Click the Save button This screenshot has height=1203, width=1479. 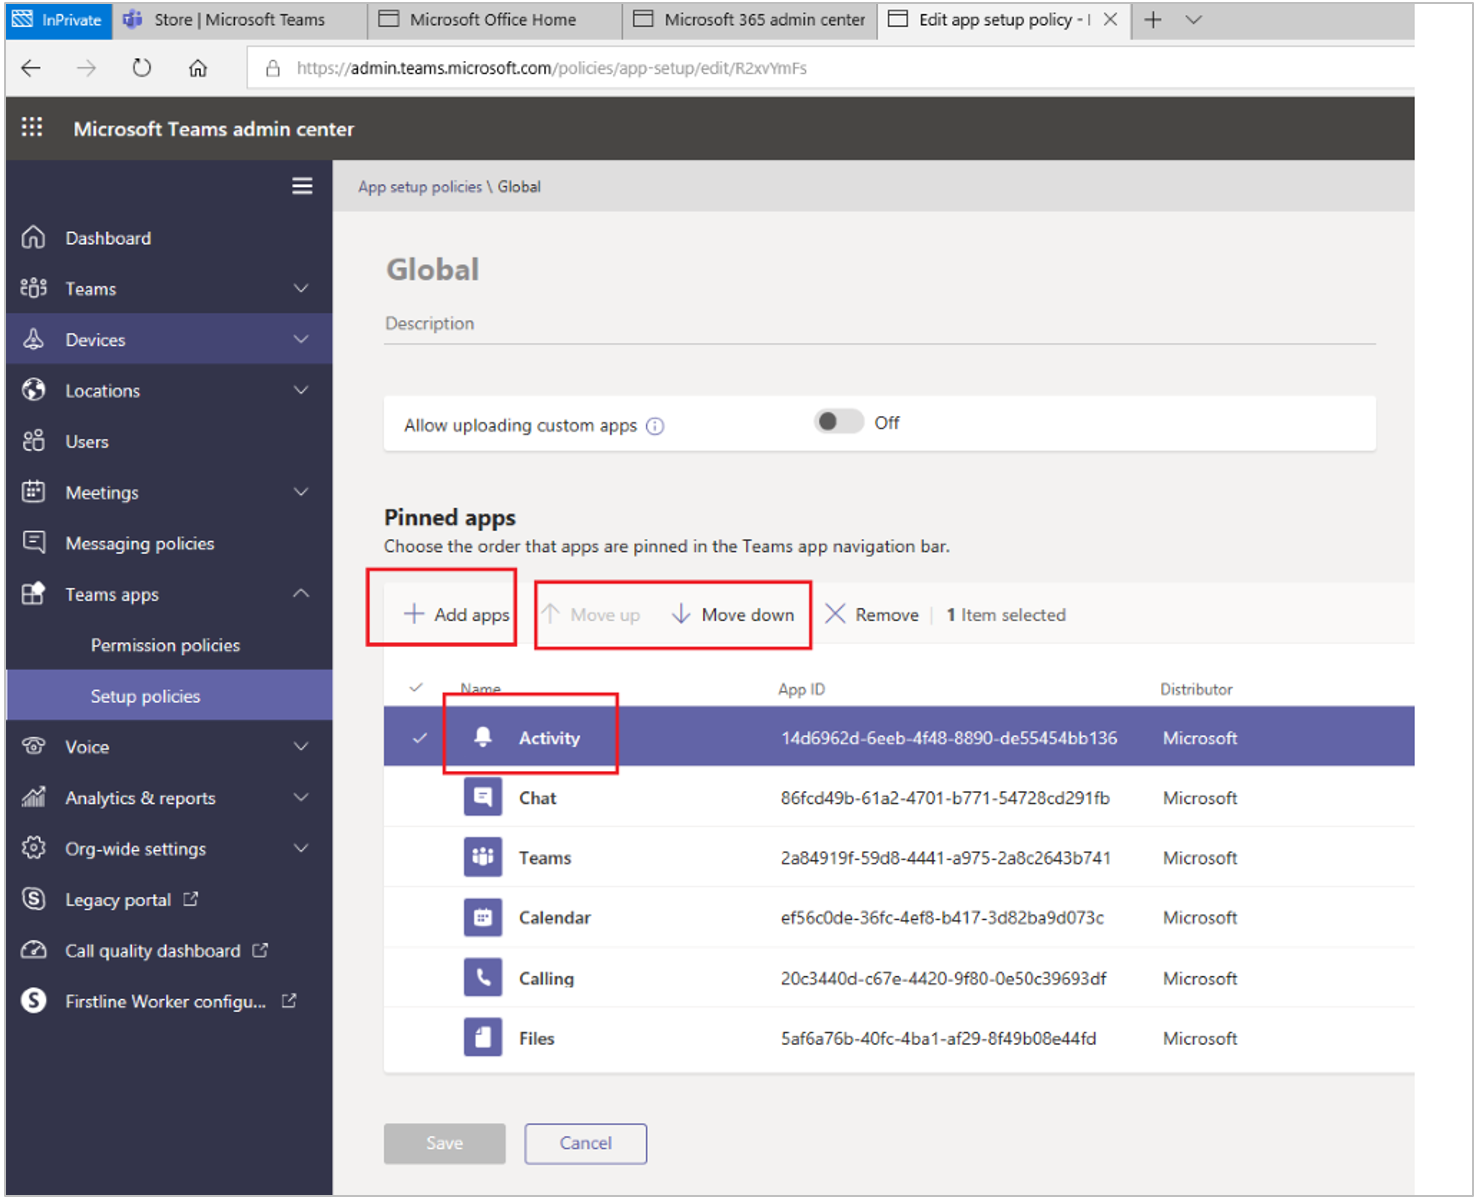(x=444, y=1143)
